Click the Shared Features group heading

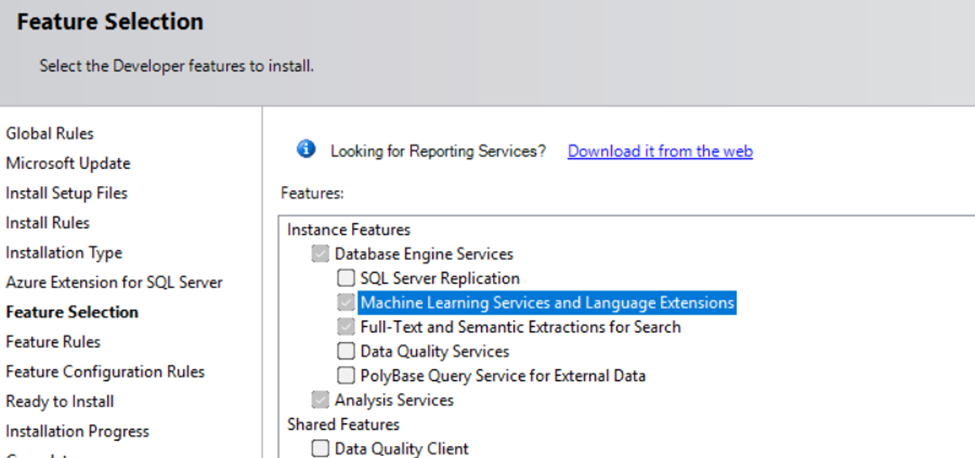[343, 424]
